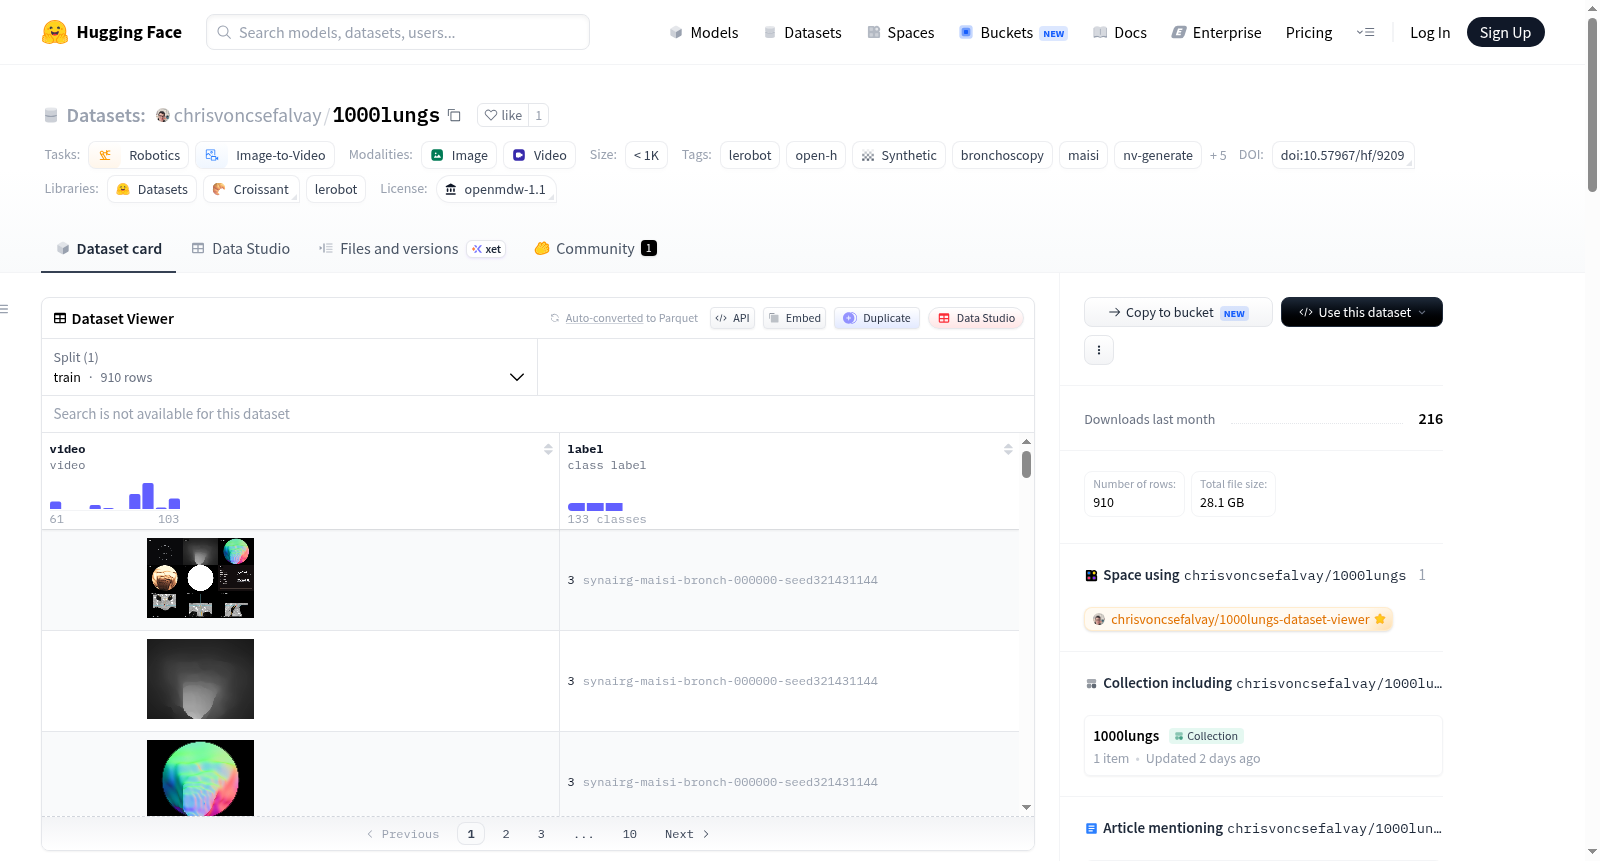The width and height of the screenshot is (1600, 861).
Task: Click the nv-generate tag
Action: (1158, 155)
